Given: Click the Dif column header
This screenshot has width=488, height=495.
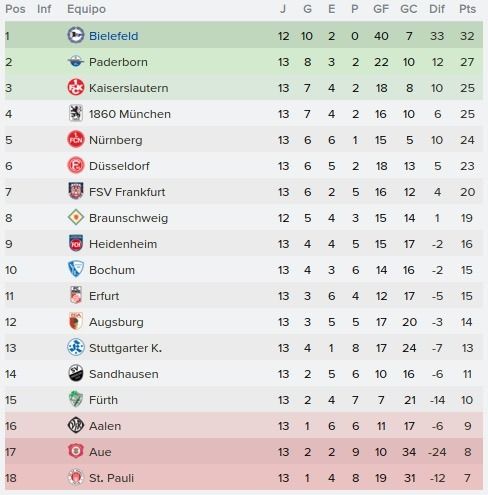Looking at the screenshot, I should 437,9.
